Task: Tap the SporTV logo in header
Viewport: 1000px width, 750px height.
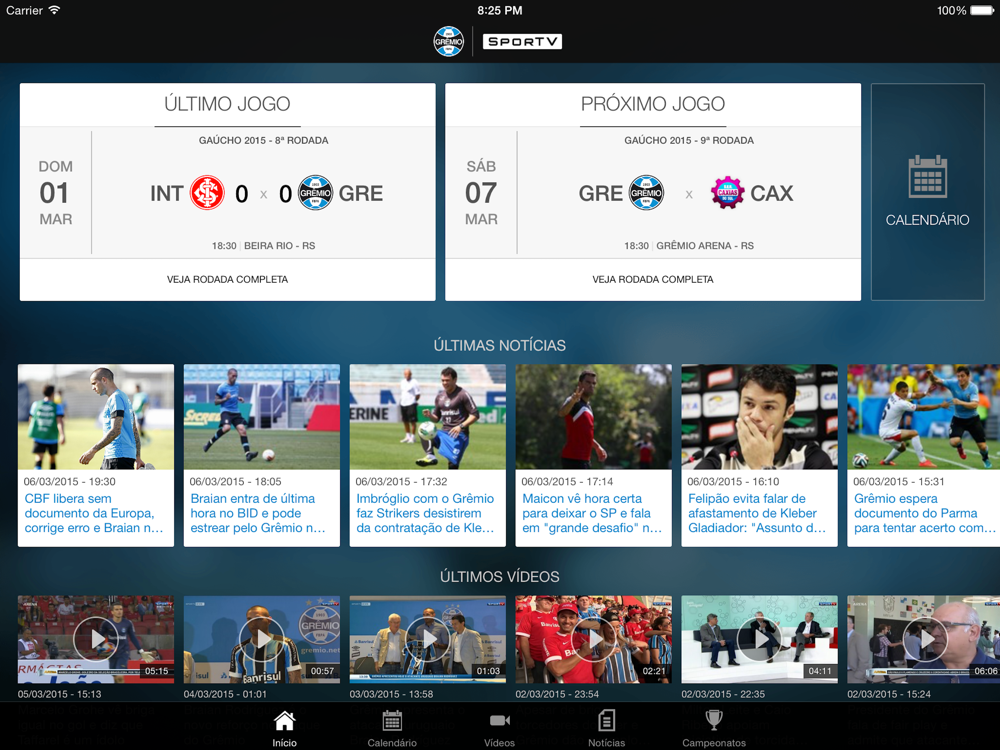Action: click(522, 41)
